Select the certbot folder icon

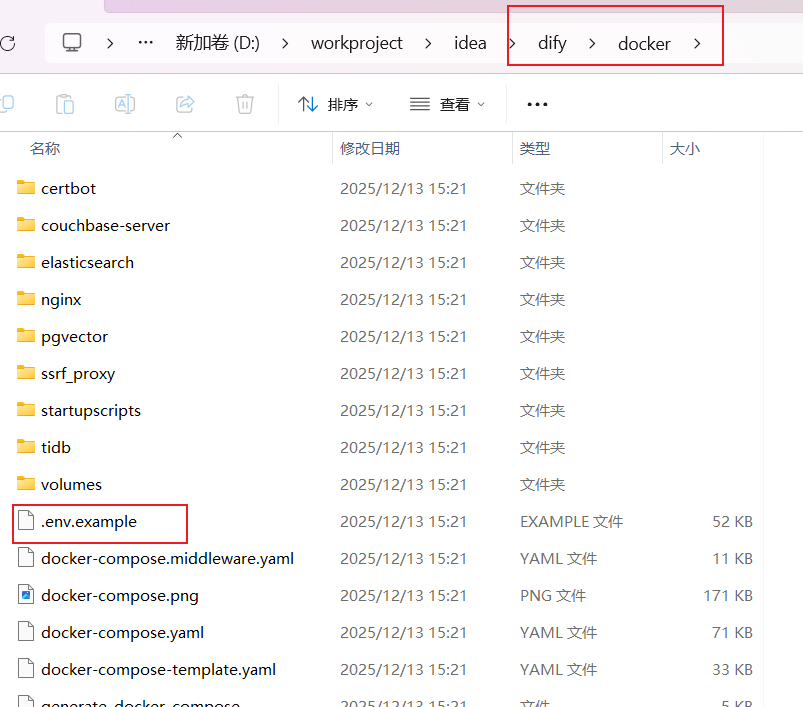pyautogui.click(x=26, y=187)
